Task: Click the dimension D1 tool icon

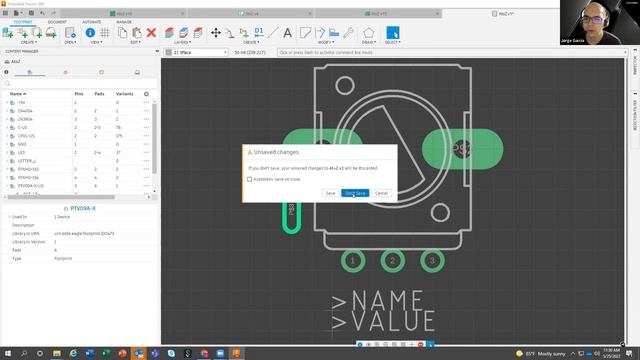Action: (259, 33)
